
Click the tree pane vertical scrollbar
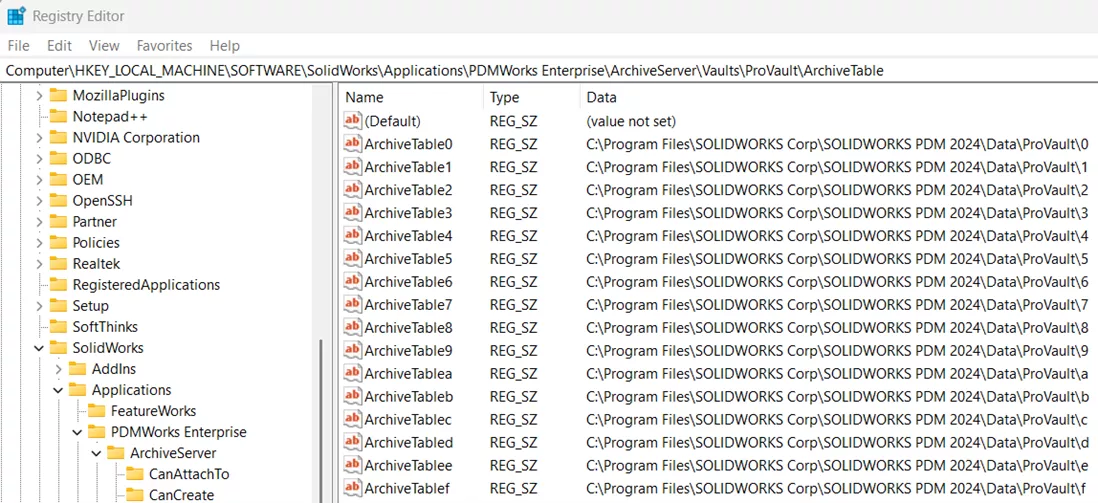pyautogui.click(x=321, y=420)
